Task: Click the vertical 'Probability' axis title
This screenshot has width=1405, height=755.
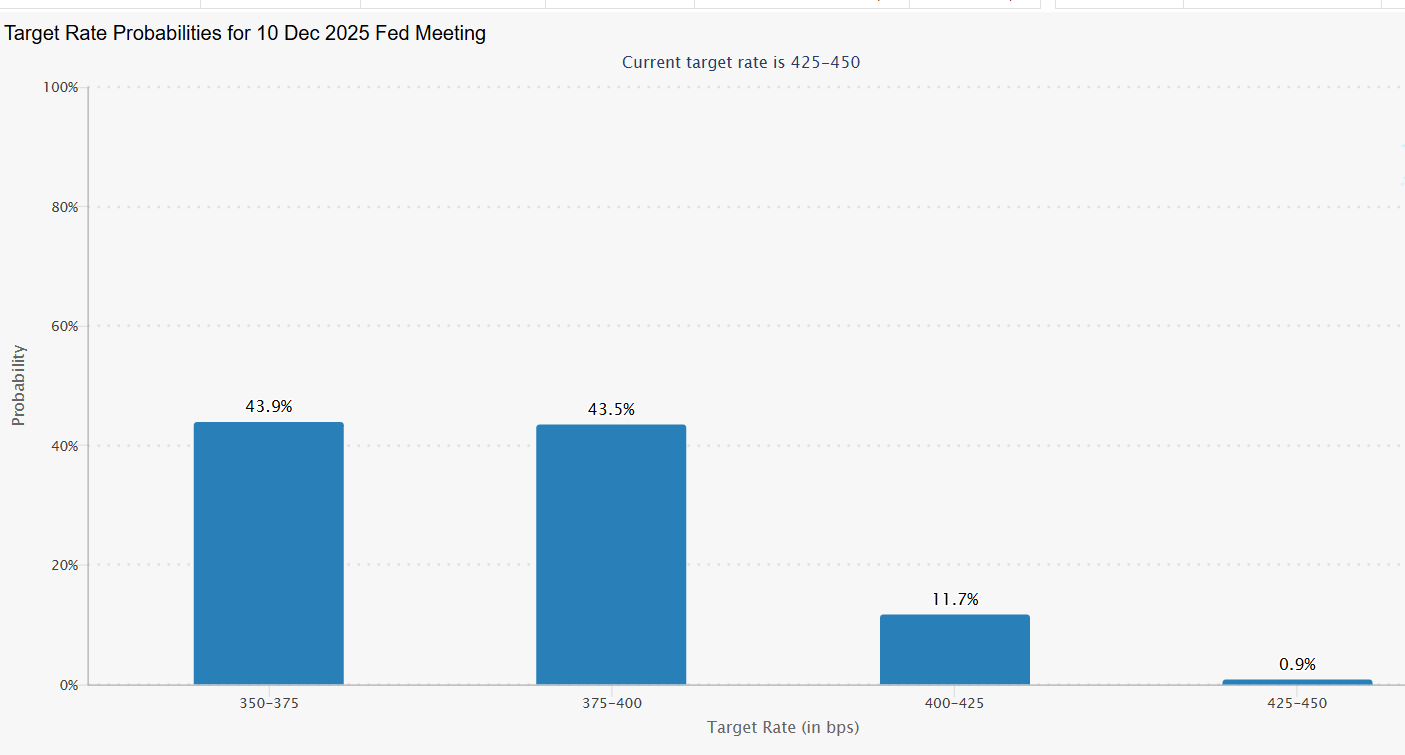Action: coord(19,386)
